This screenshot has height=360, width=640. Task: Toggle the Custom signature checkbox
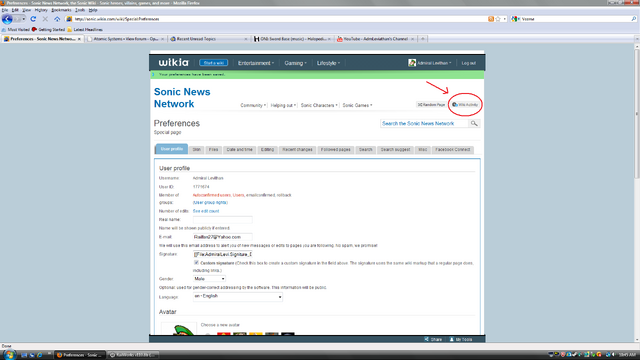196,263
